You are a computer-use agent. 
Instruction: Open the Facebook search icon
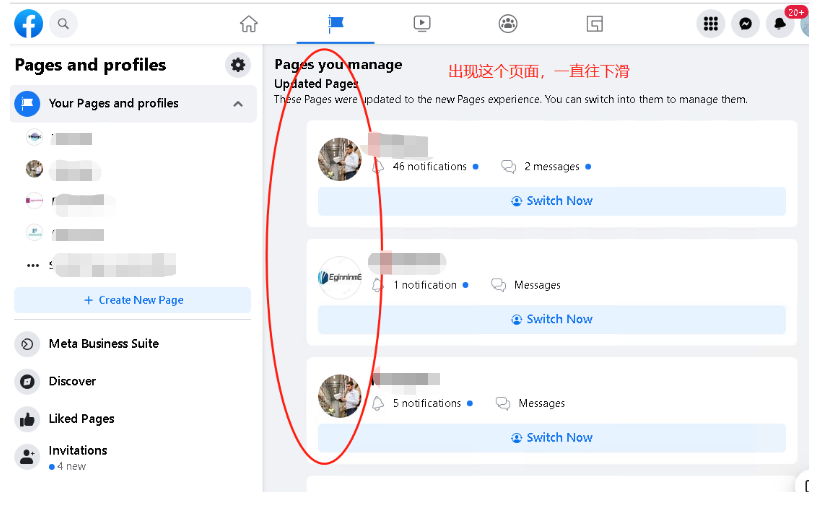coord(63,24)
